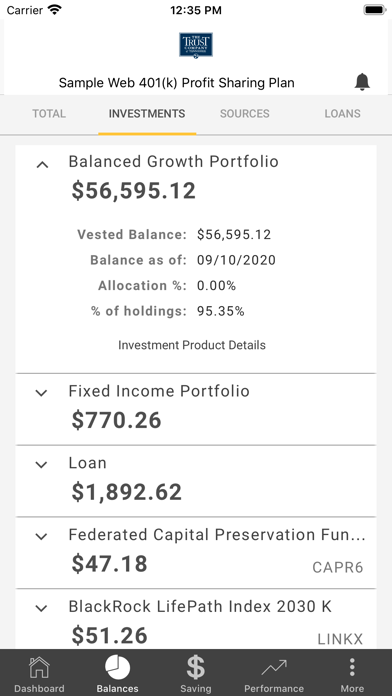Open Dashboard house icon
The height and width of the screenshot is (696, 392).
(39, 668)
